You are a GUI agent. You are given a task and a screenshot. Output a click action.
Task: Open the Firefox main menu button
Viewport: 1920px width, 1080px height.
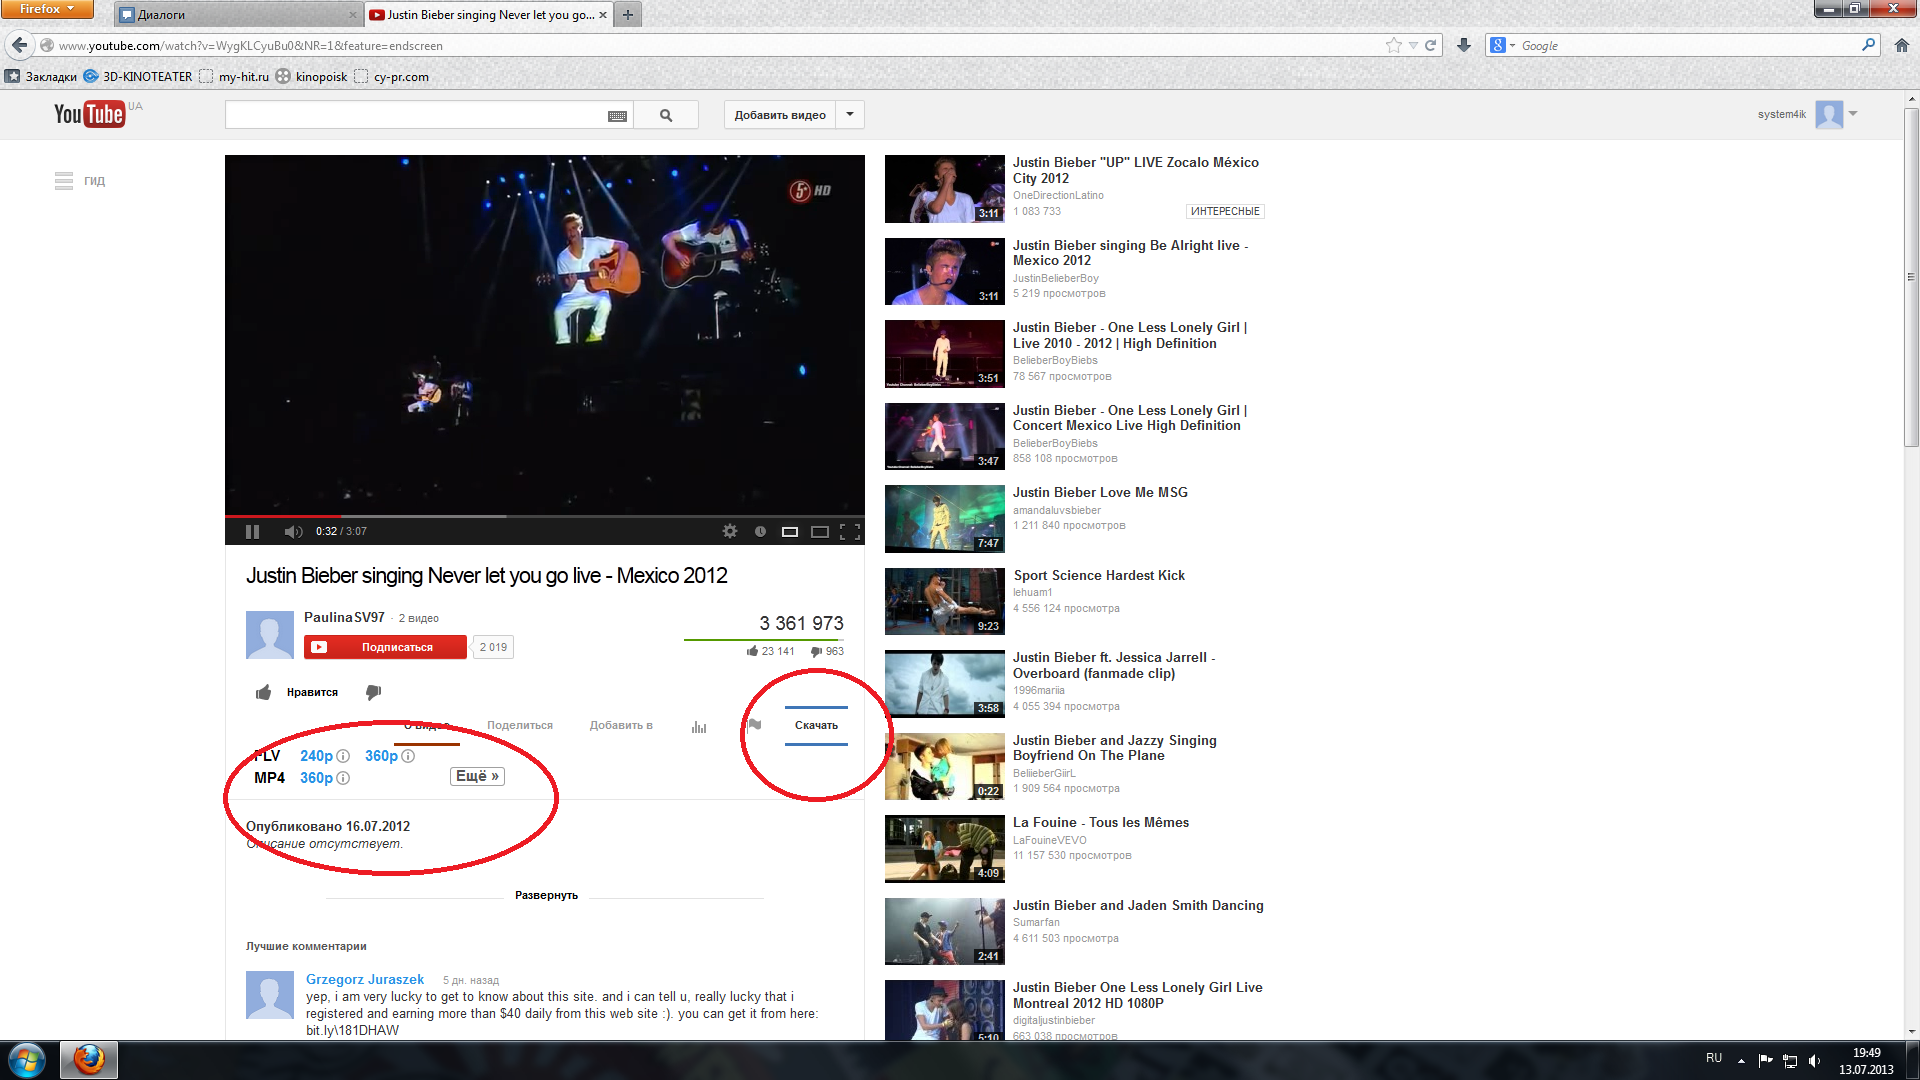point(47,9)
